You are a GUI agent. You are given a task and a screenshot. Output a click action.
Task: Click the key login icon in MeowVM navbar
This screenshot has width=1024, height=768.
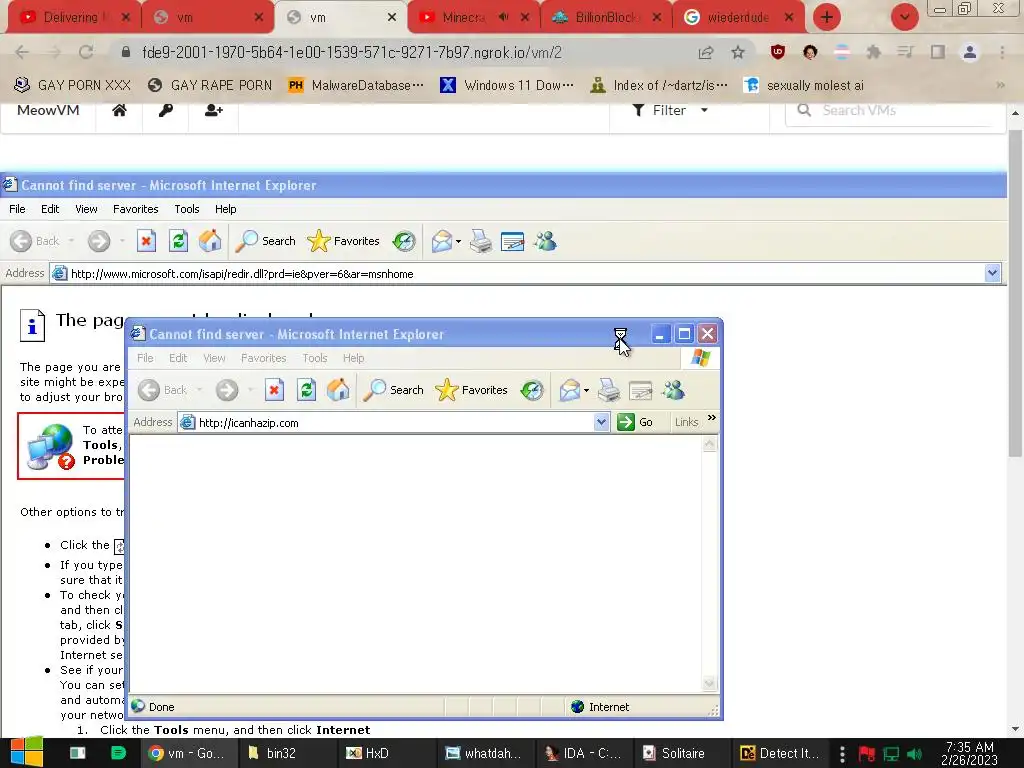click(x=166, y=110)
